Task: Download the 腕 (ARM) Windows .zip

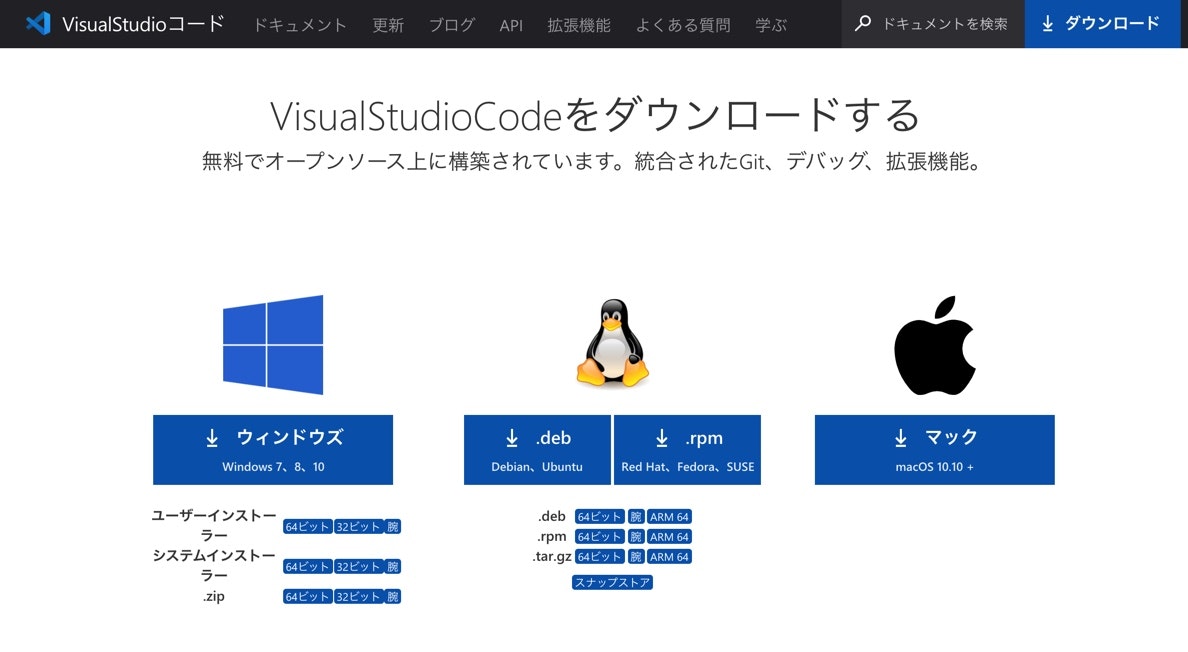Action: pyautogui.click(x=392, y=597)
